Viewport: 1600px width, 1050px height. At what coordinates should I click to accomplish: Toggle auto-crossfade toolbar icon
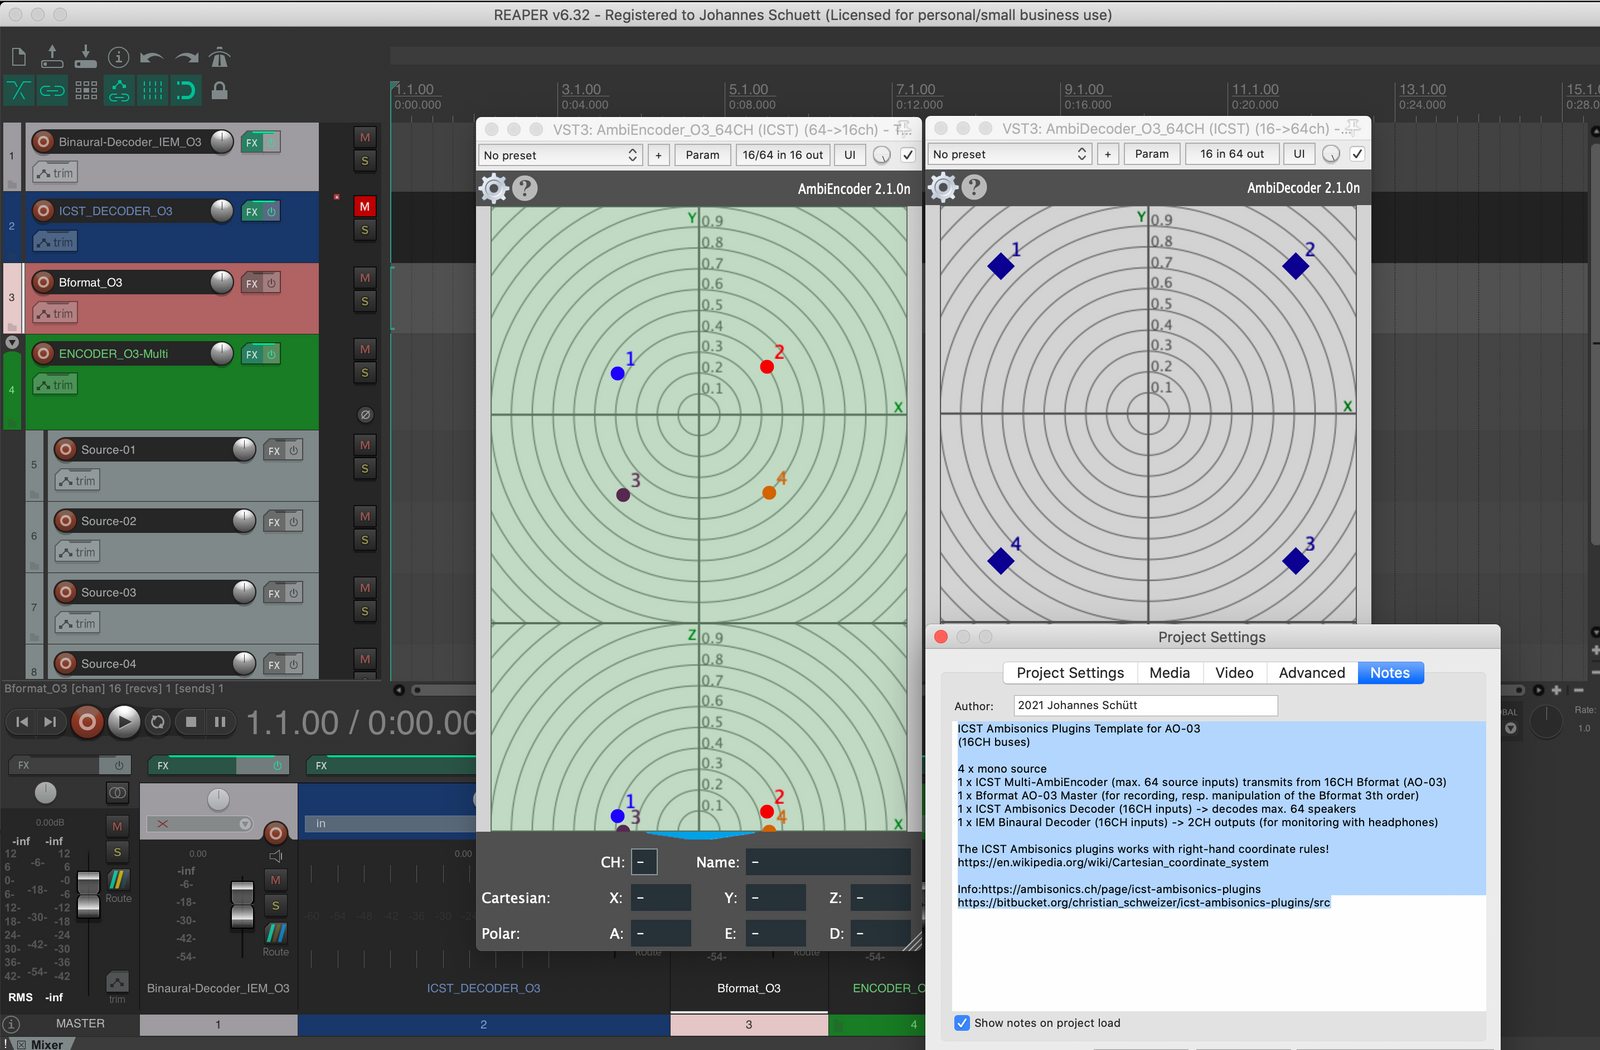19,91
